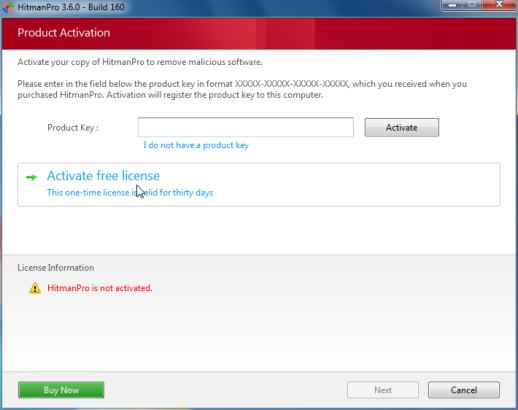Click the 'License Information' section label

coord(56,268)
